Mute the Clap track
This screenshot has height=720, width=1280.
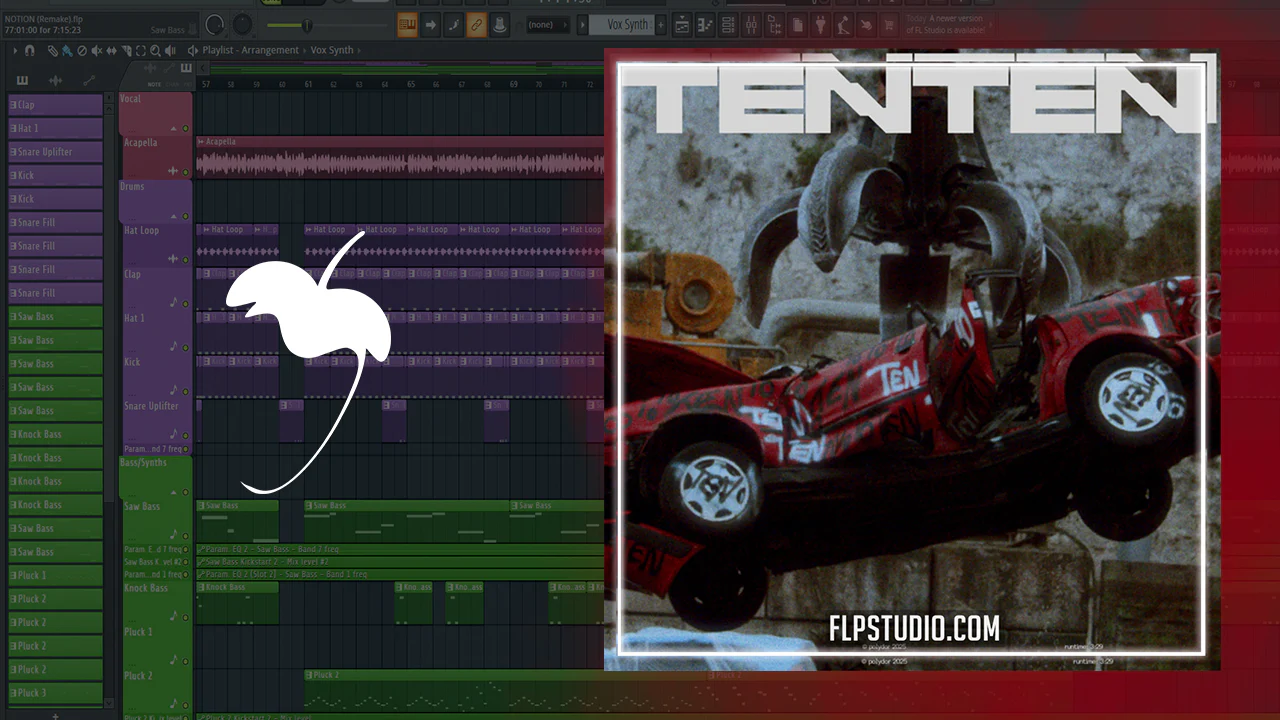185,303
